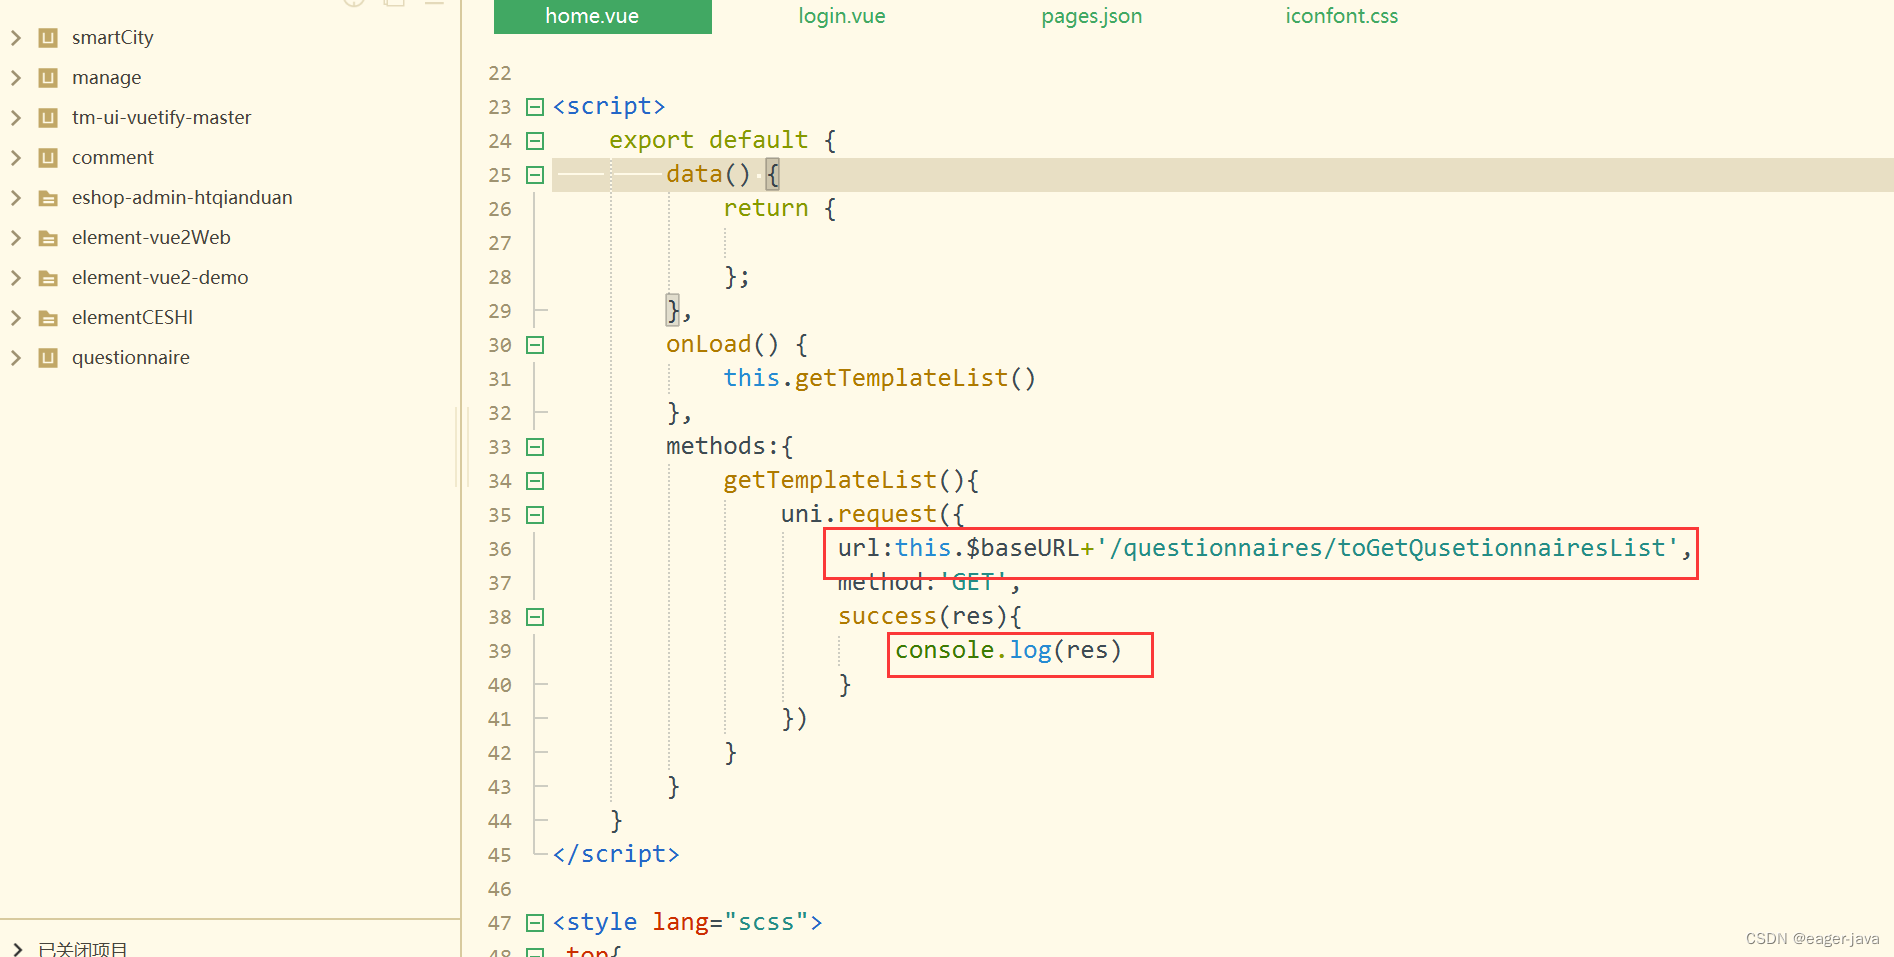Collapse the onLoad fold on line 30

click(535, 345)
